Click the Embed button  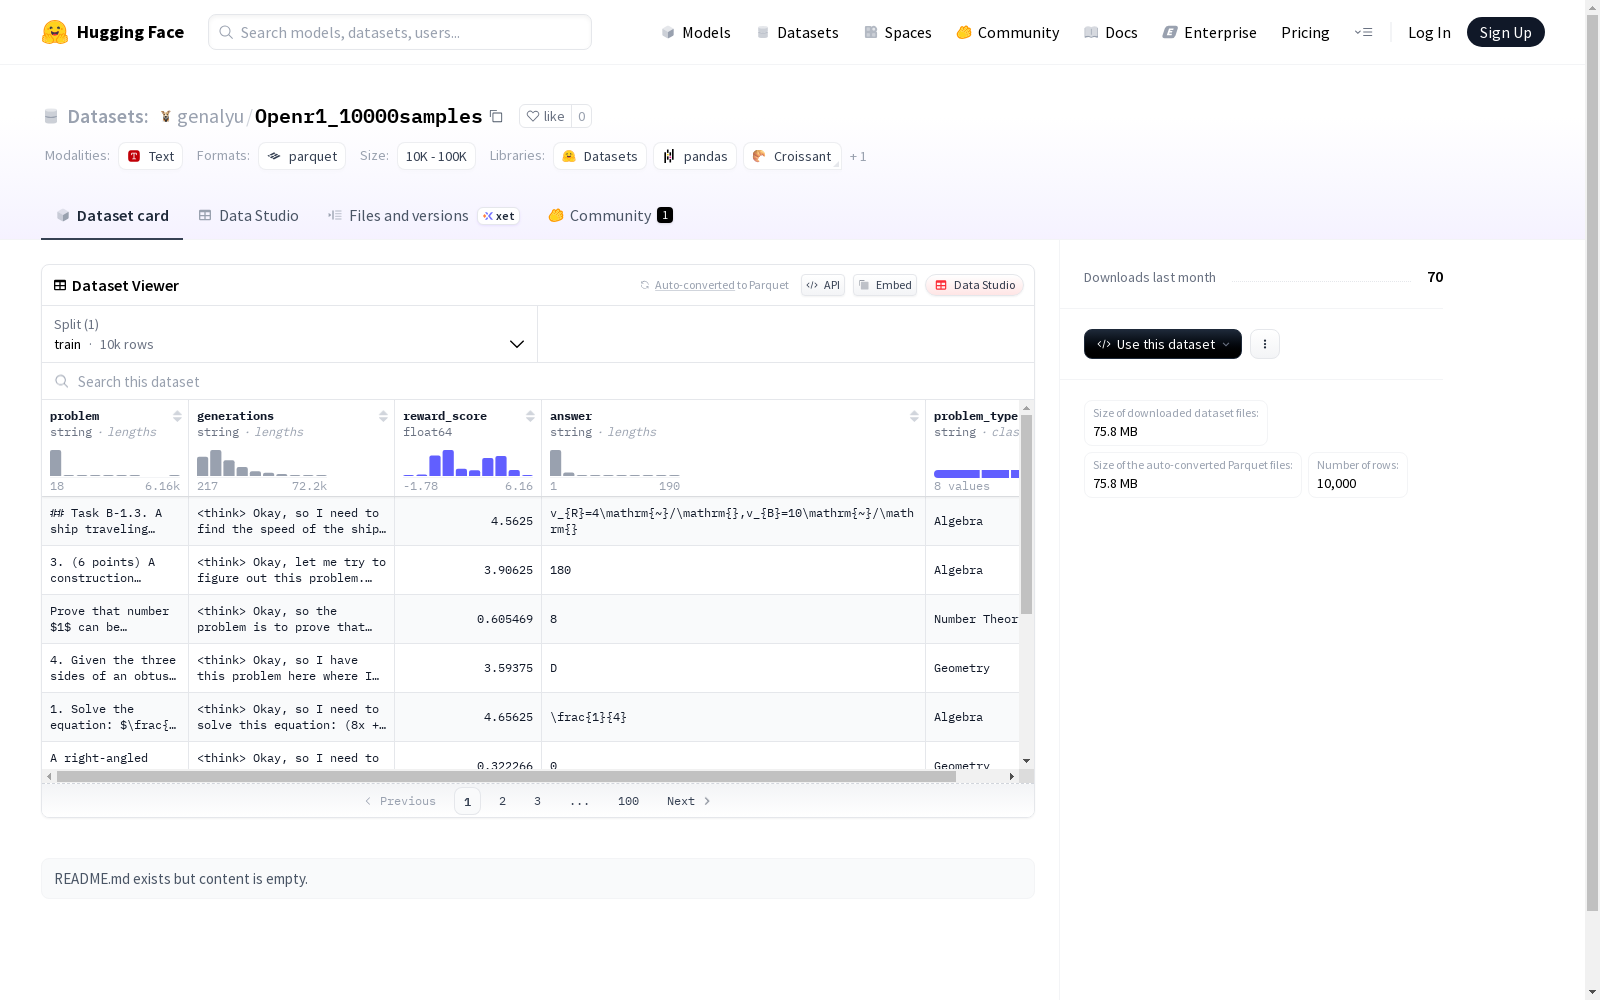click(885, 285)
